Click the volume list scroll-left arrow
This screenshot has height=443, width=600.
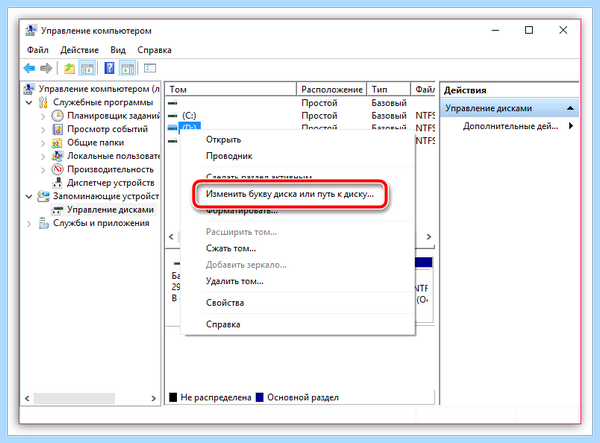[x=171, y=237]
